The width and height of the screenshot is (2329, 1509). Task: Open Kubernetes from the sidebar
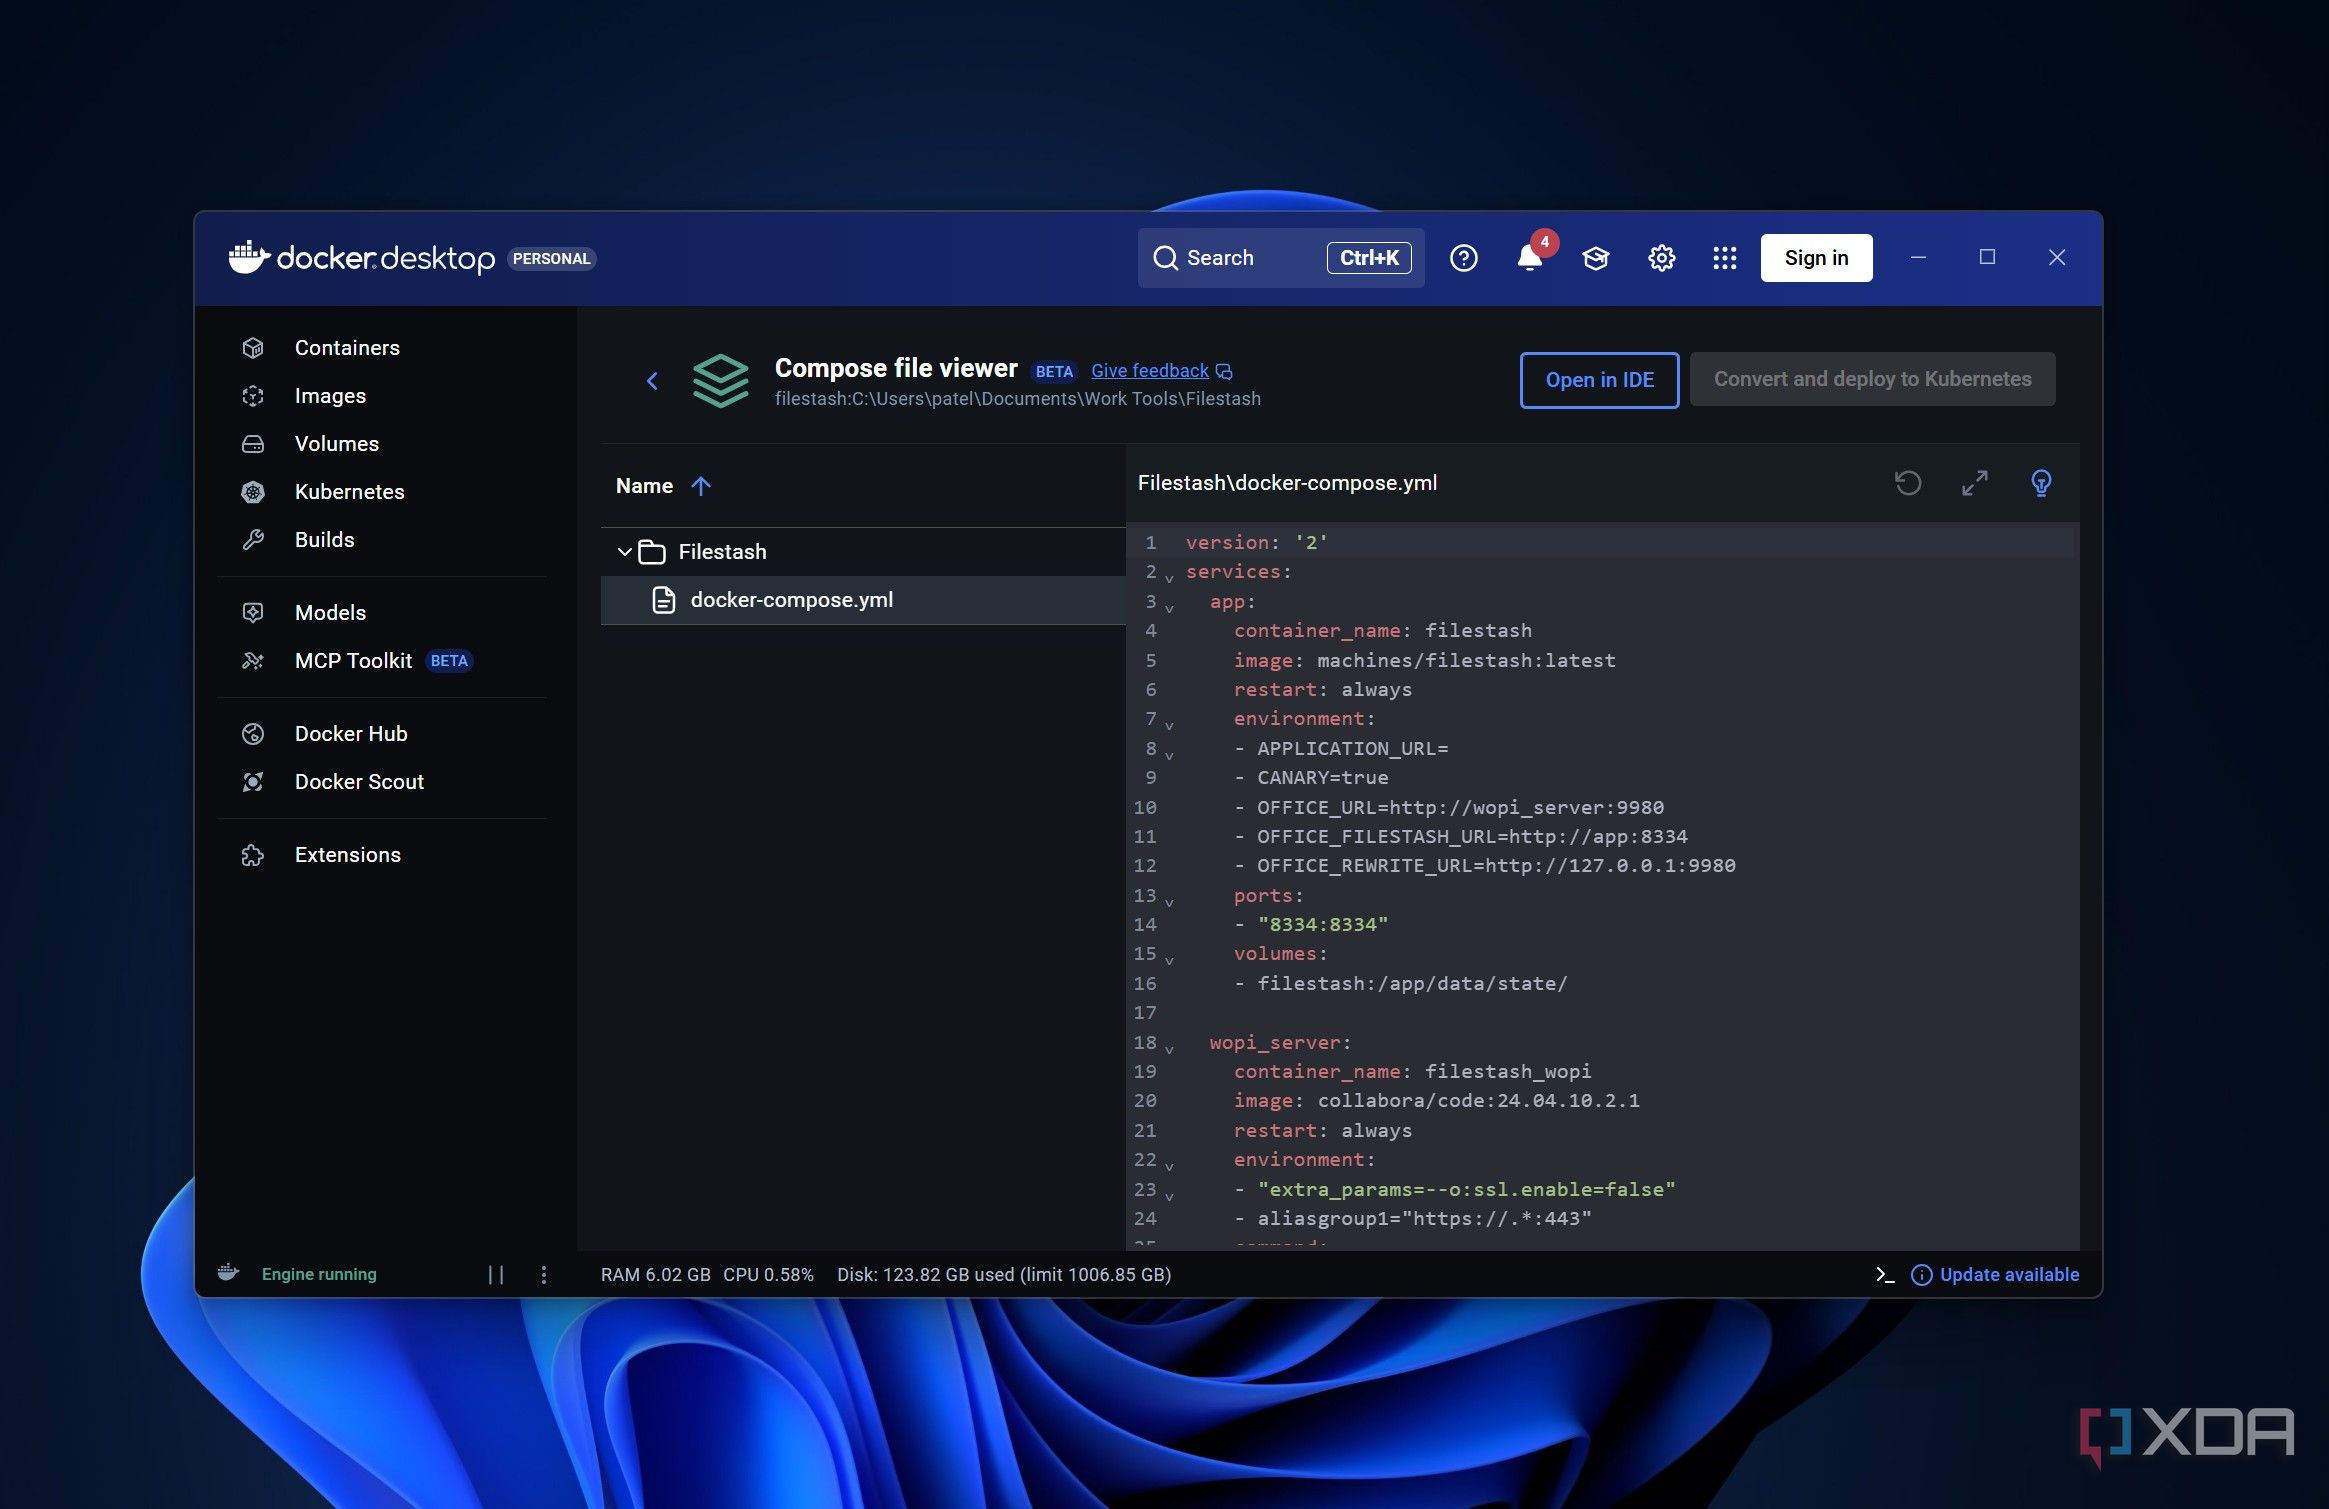(x=349, y=492)
